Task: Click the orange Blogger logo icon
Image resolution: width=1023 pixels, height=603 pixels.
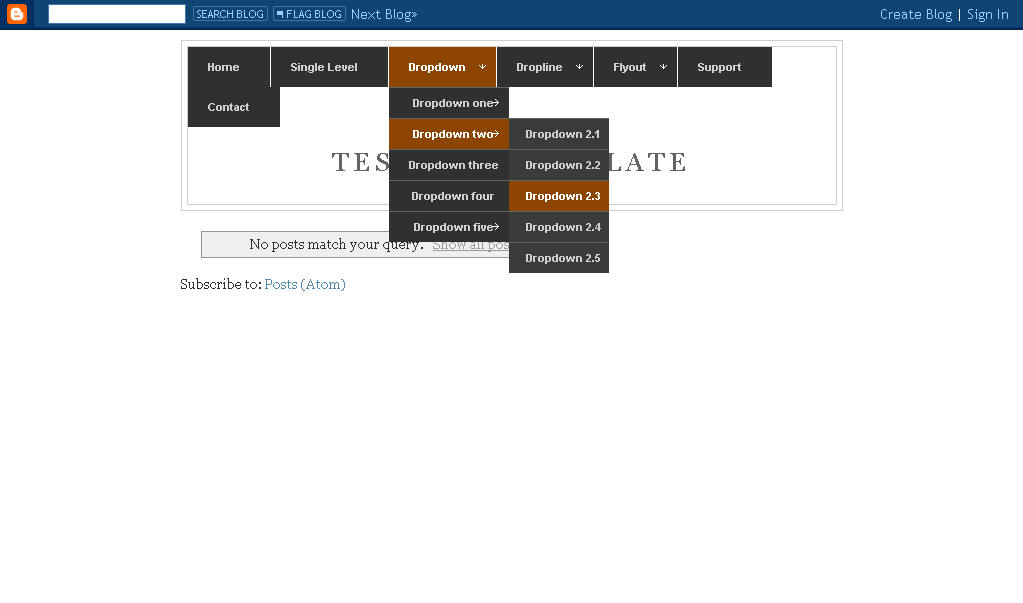Action: (x=17, y=14)
